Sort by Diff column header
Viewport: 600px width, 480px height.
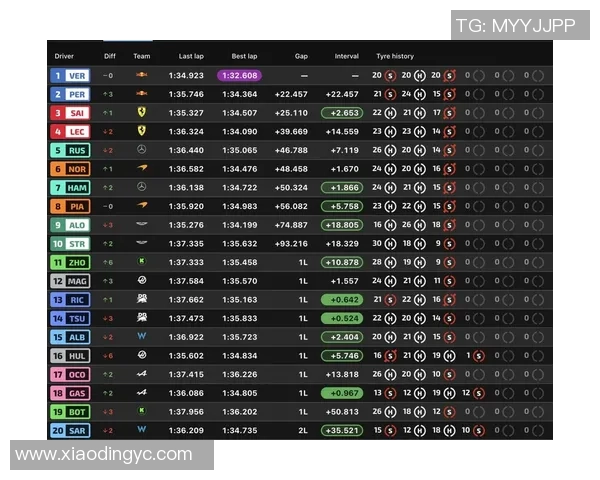coord(109,56)
